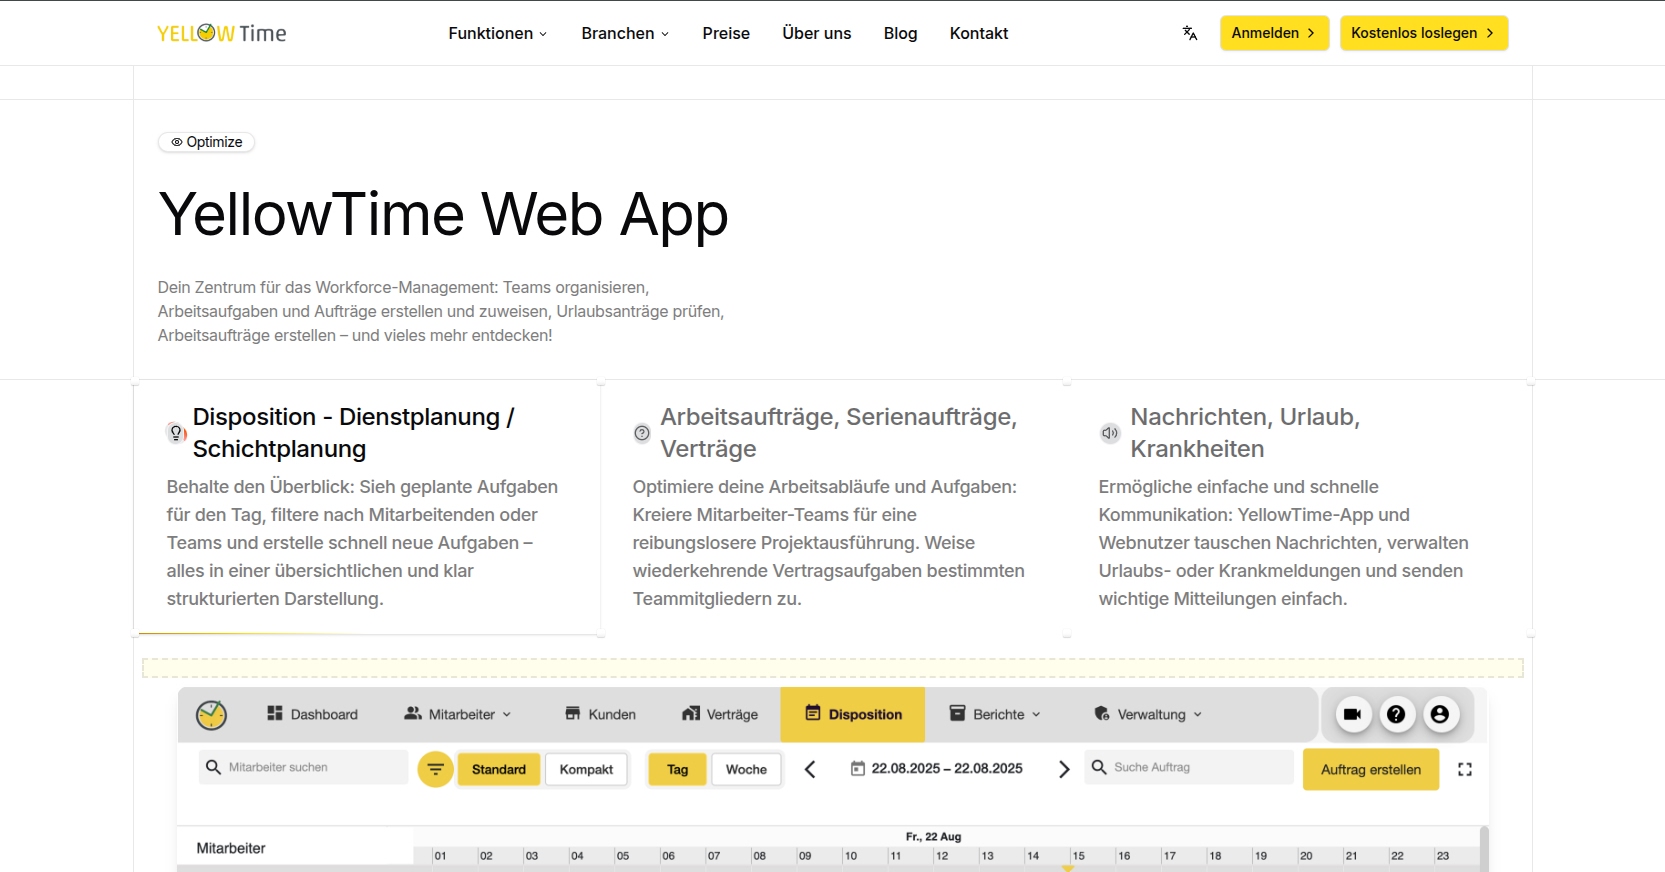Open the Berichte dropdown in the app bar

(x=995, y=714)
